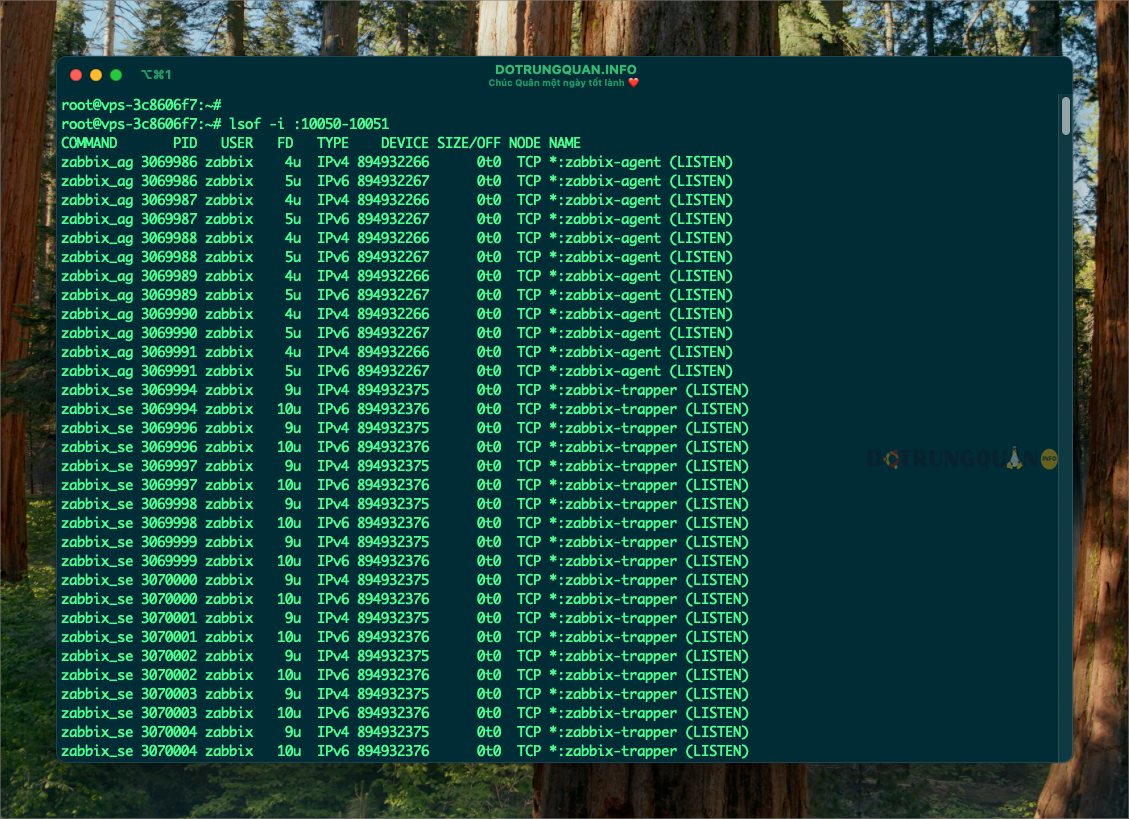The image size is (1129, 819).
Task: Click the ⌥⌘1 shortcut indicator in title bar
Action: 156,75
